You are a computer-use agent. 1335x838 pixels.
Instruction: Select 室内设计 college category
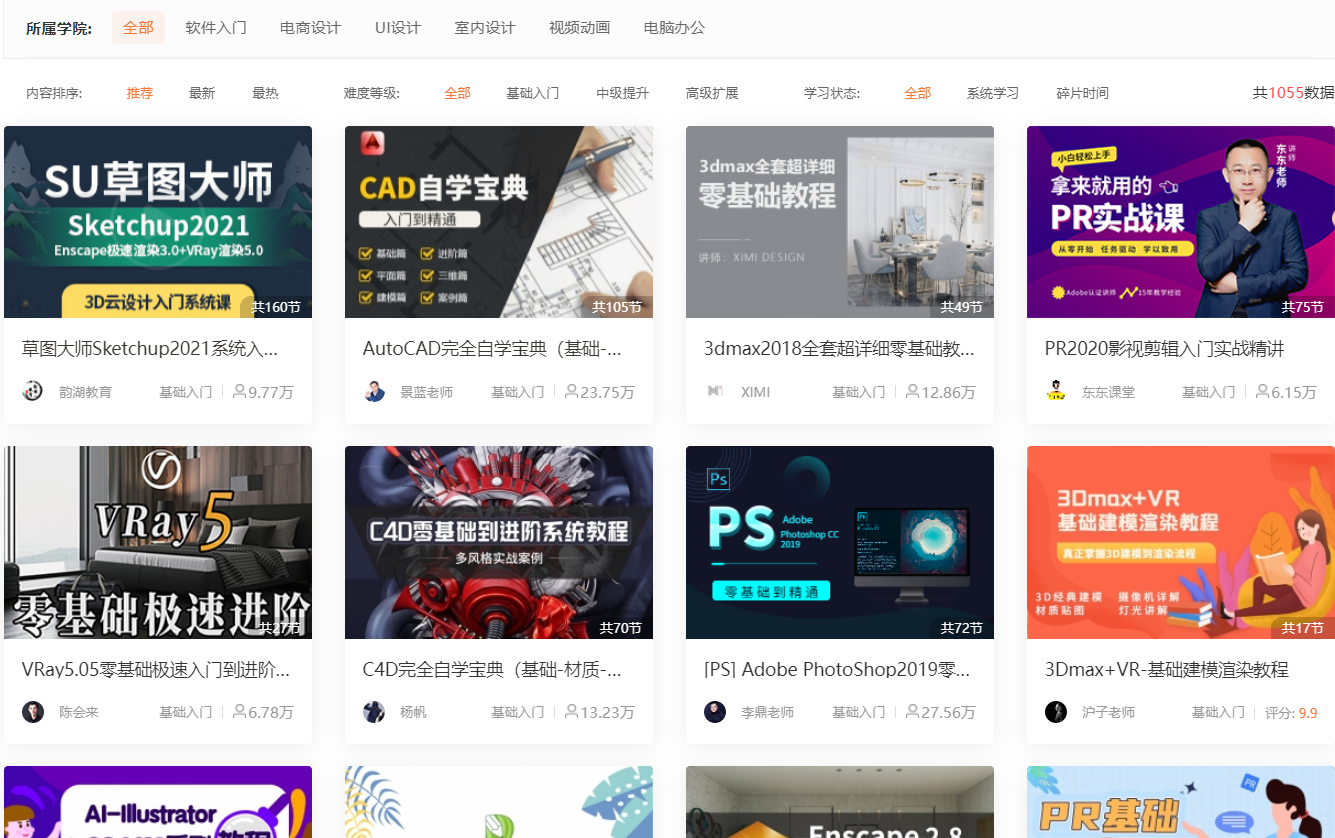pyautogui.click(x=485, y=28)
